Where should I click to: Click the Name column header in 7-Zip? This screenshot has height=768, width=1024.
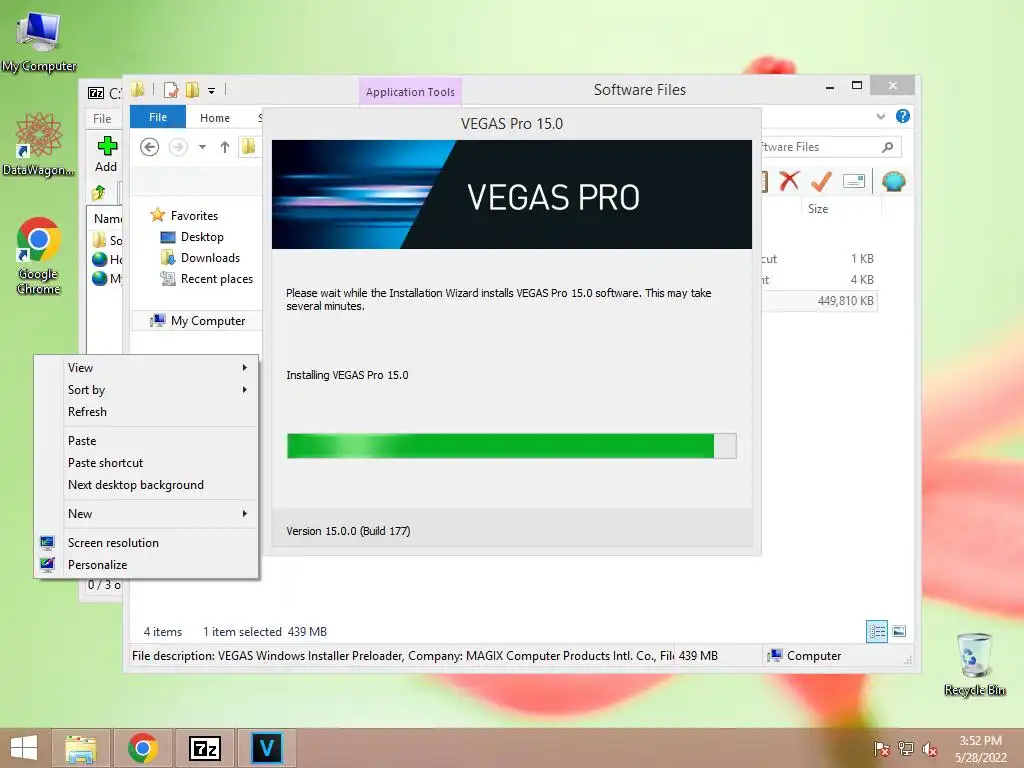click(106, 219)
